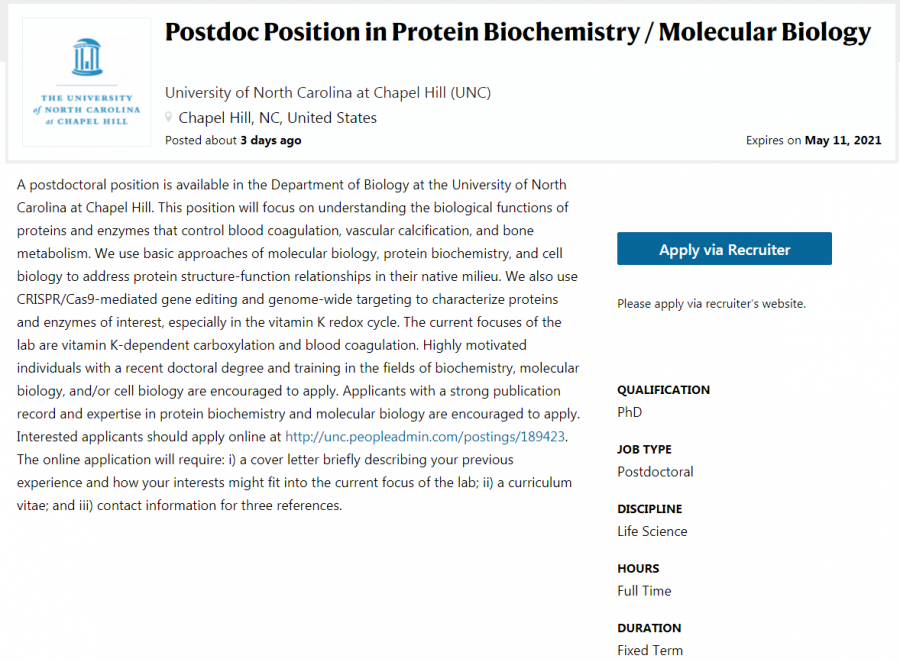
Task: Select the Life Science discipline value
Action: point(652,531)
